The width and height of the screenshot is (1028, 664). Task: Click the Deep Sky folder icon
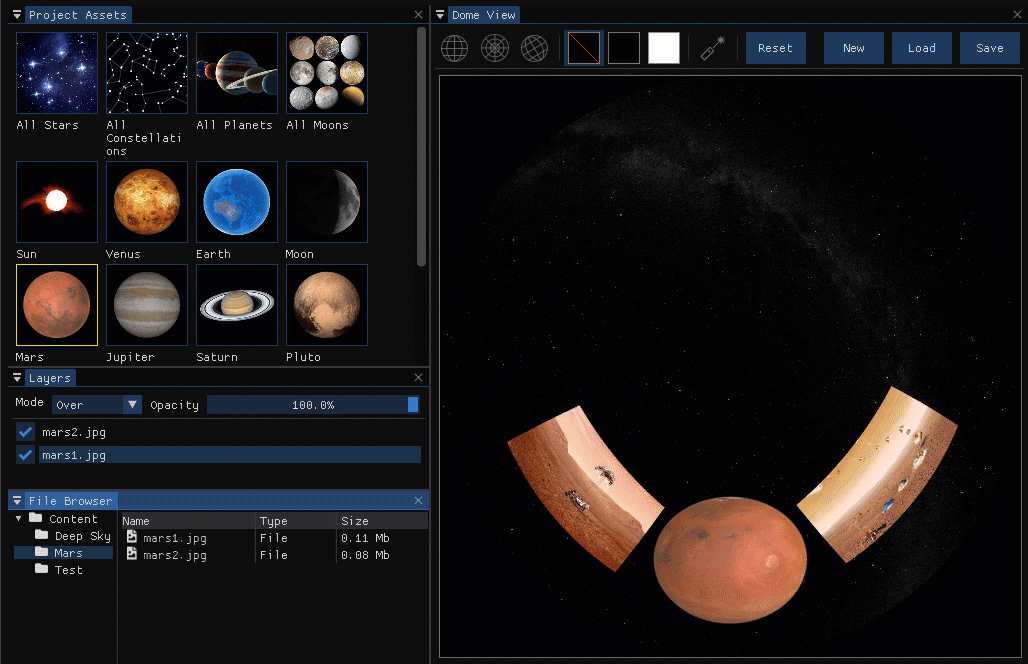(x=41, y=535)
